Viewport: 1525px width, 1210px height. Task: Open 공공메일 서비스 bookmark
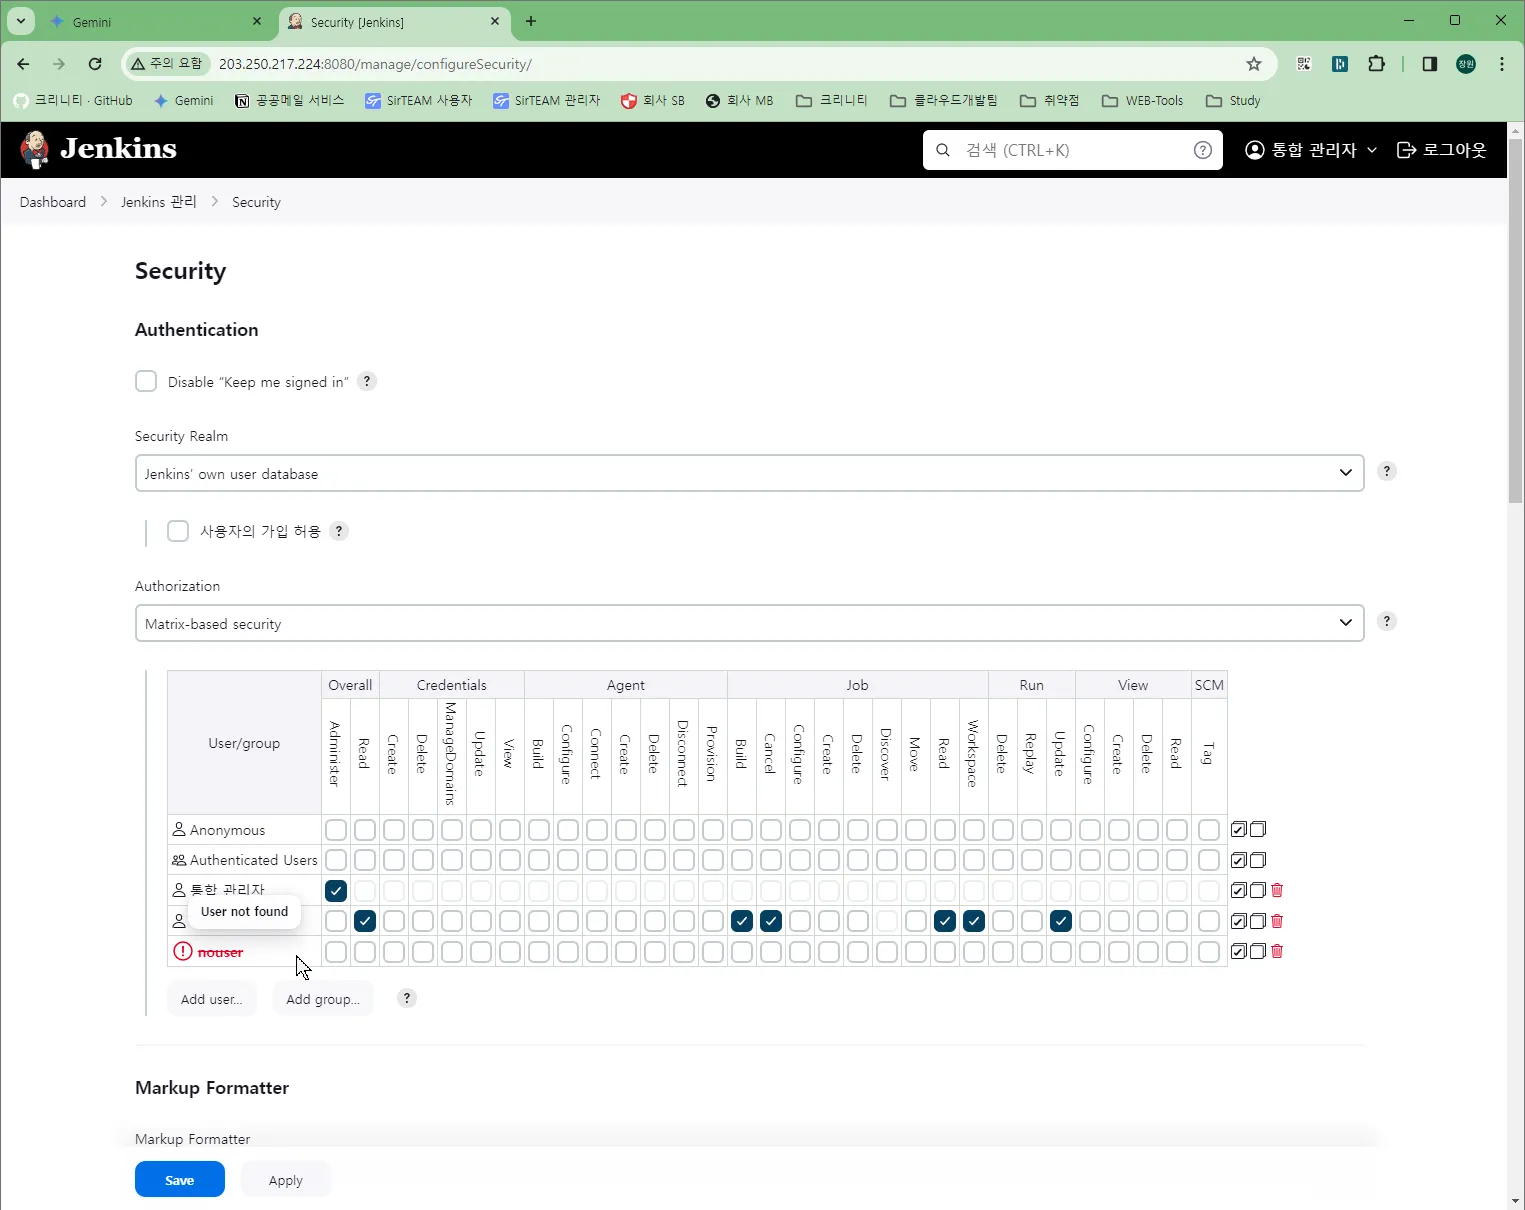pyautogui.click(x=290, y=101)
